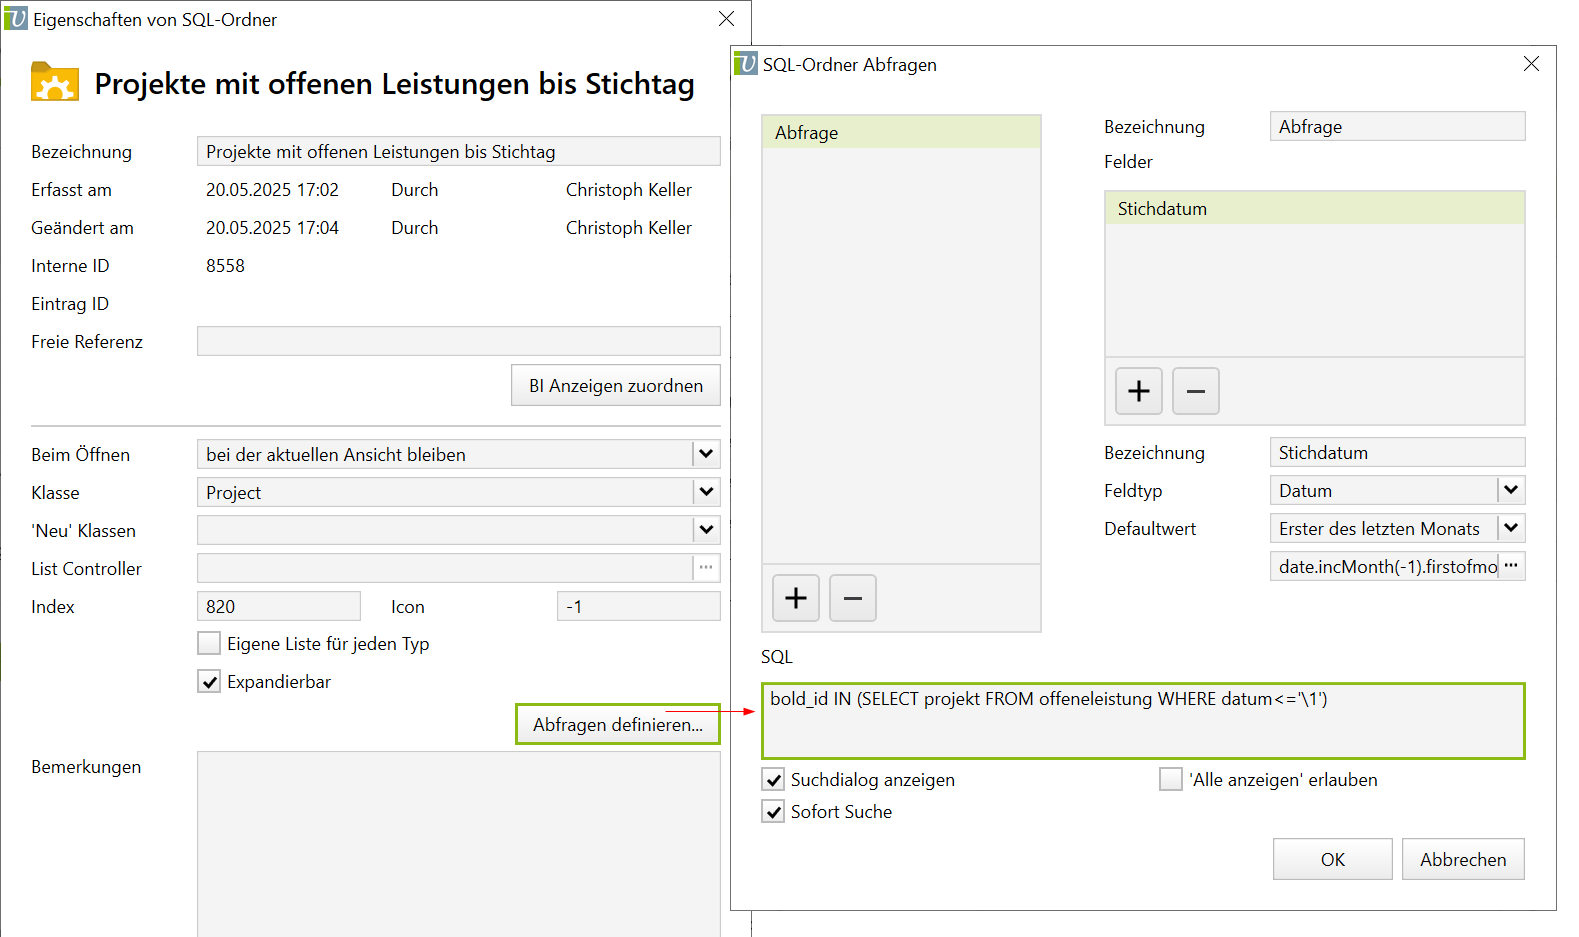Click the SQL-Ordner Abfragen title bar app icon

tap(746, 64)
